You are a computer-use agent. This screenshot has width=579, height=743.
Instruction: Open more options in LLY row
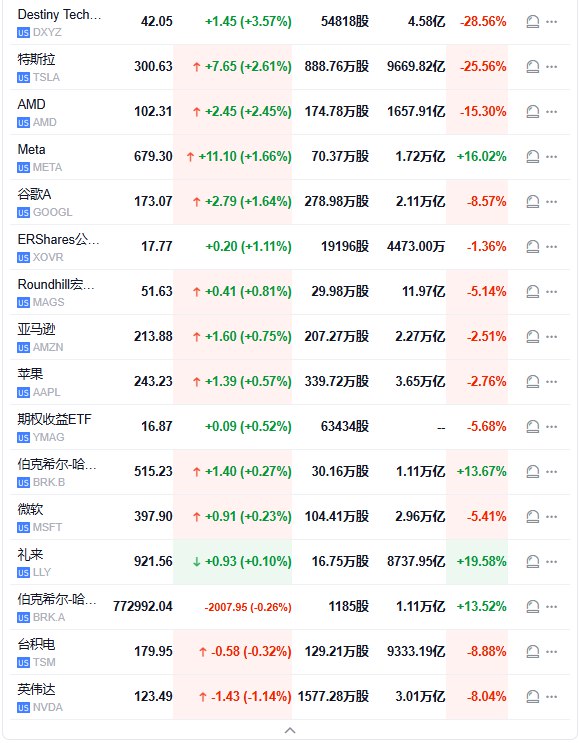coord(552,562)
